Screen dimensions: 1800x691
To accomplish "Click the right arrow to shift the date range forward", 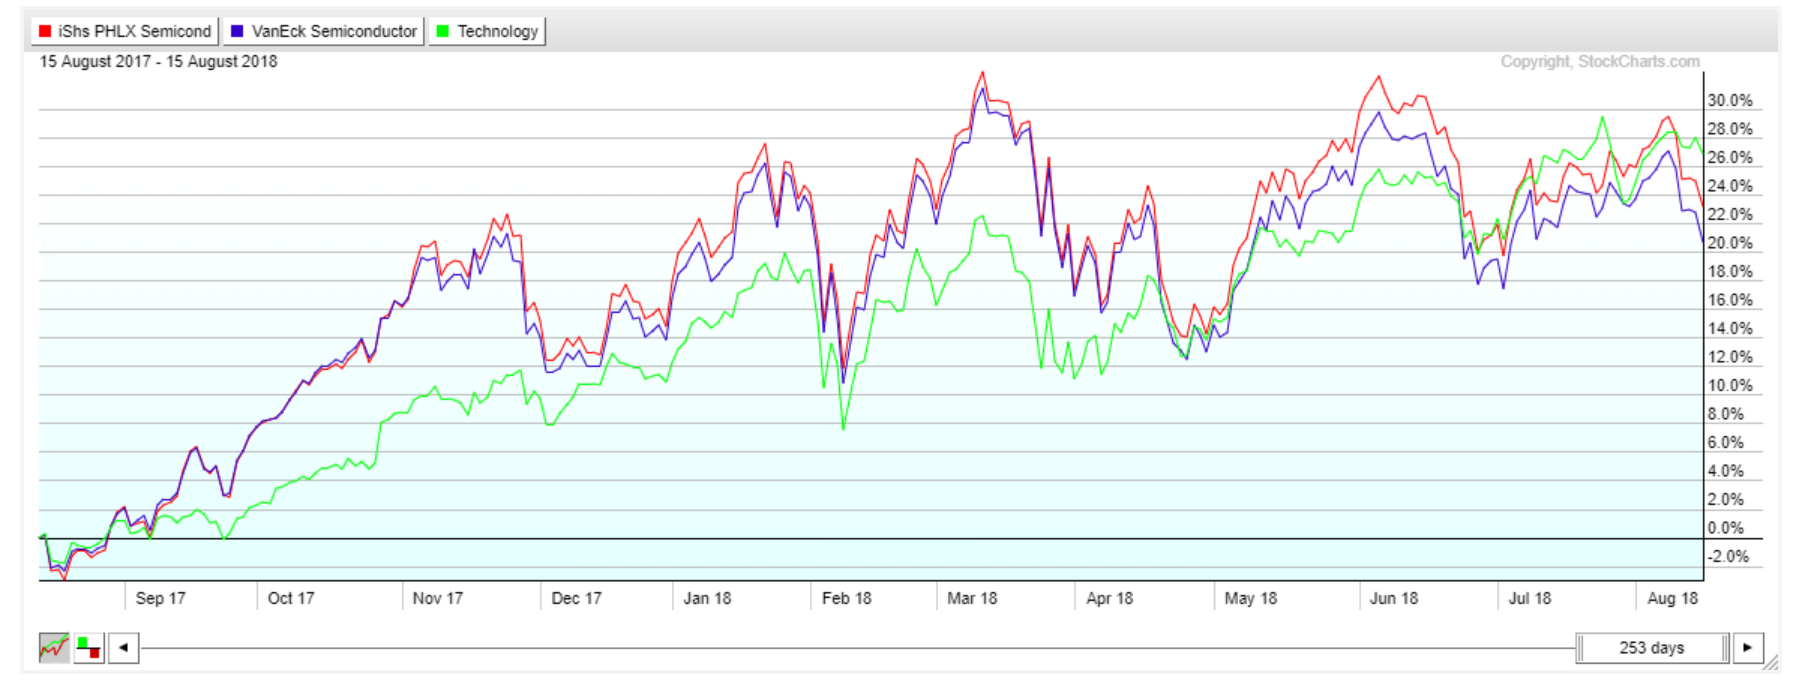I will [x=1747, y=647].
